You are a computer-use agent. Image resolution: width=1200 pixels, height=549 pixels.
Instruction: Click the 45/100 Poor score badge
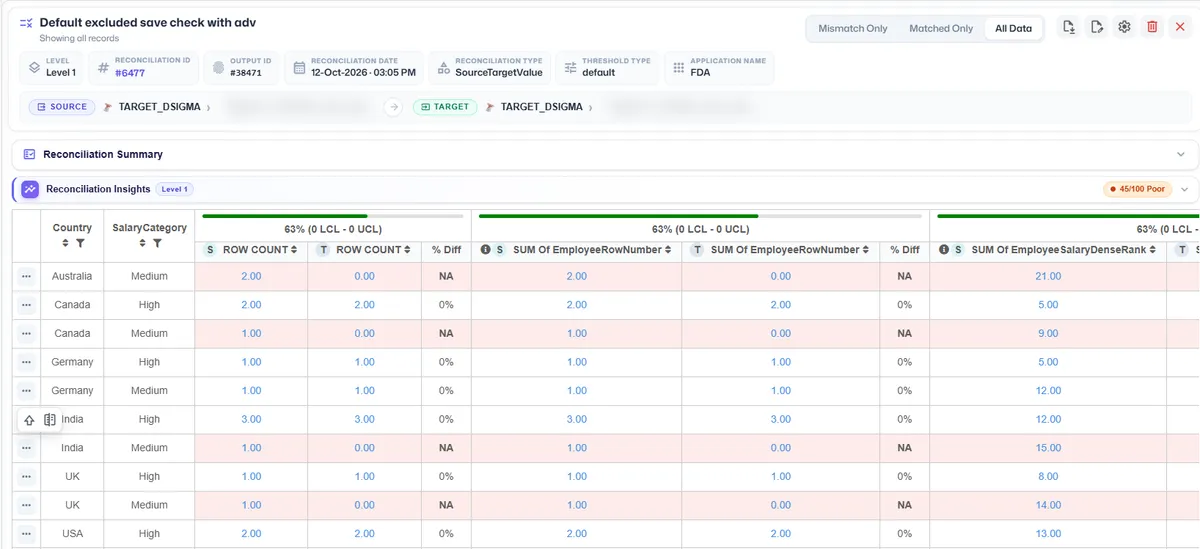tap(1137, 189)
